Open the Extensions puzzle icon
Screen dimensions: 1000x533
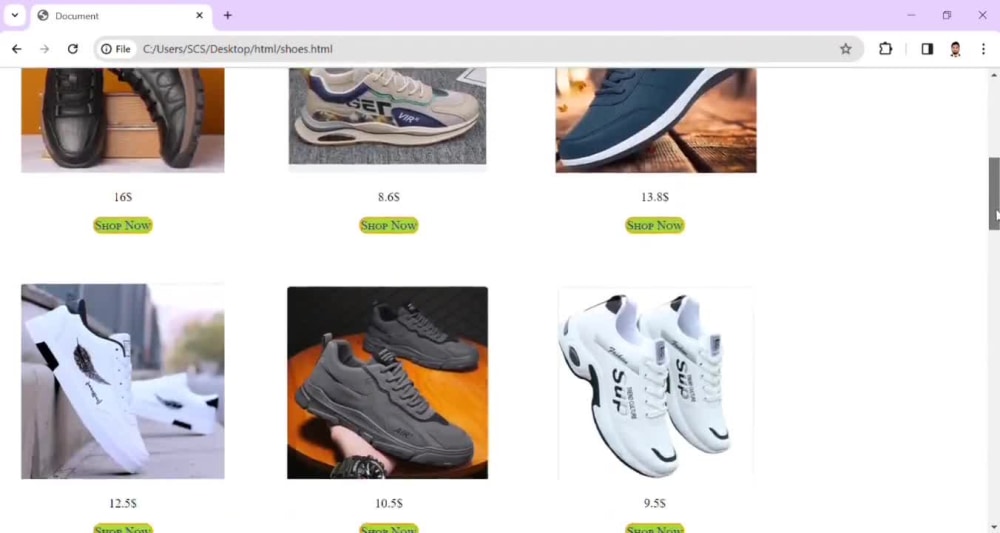click(885, 49)
